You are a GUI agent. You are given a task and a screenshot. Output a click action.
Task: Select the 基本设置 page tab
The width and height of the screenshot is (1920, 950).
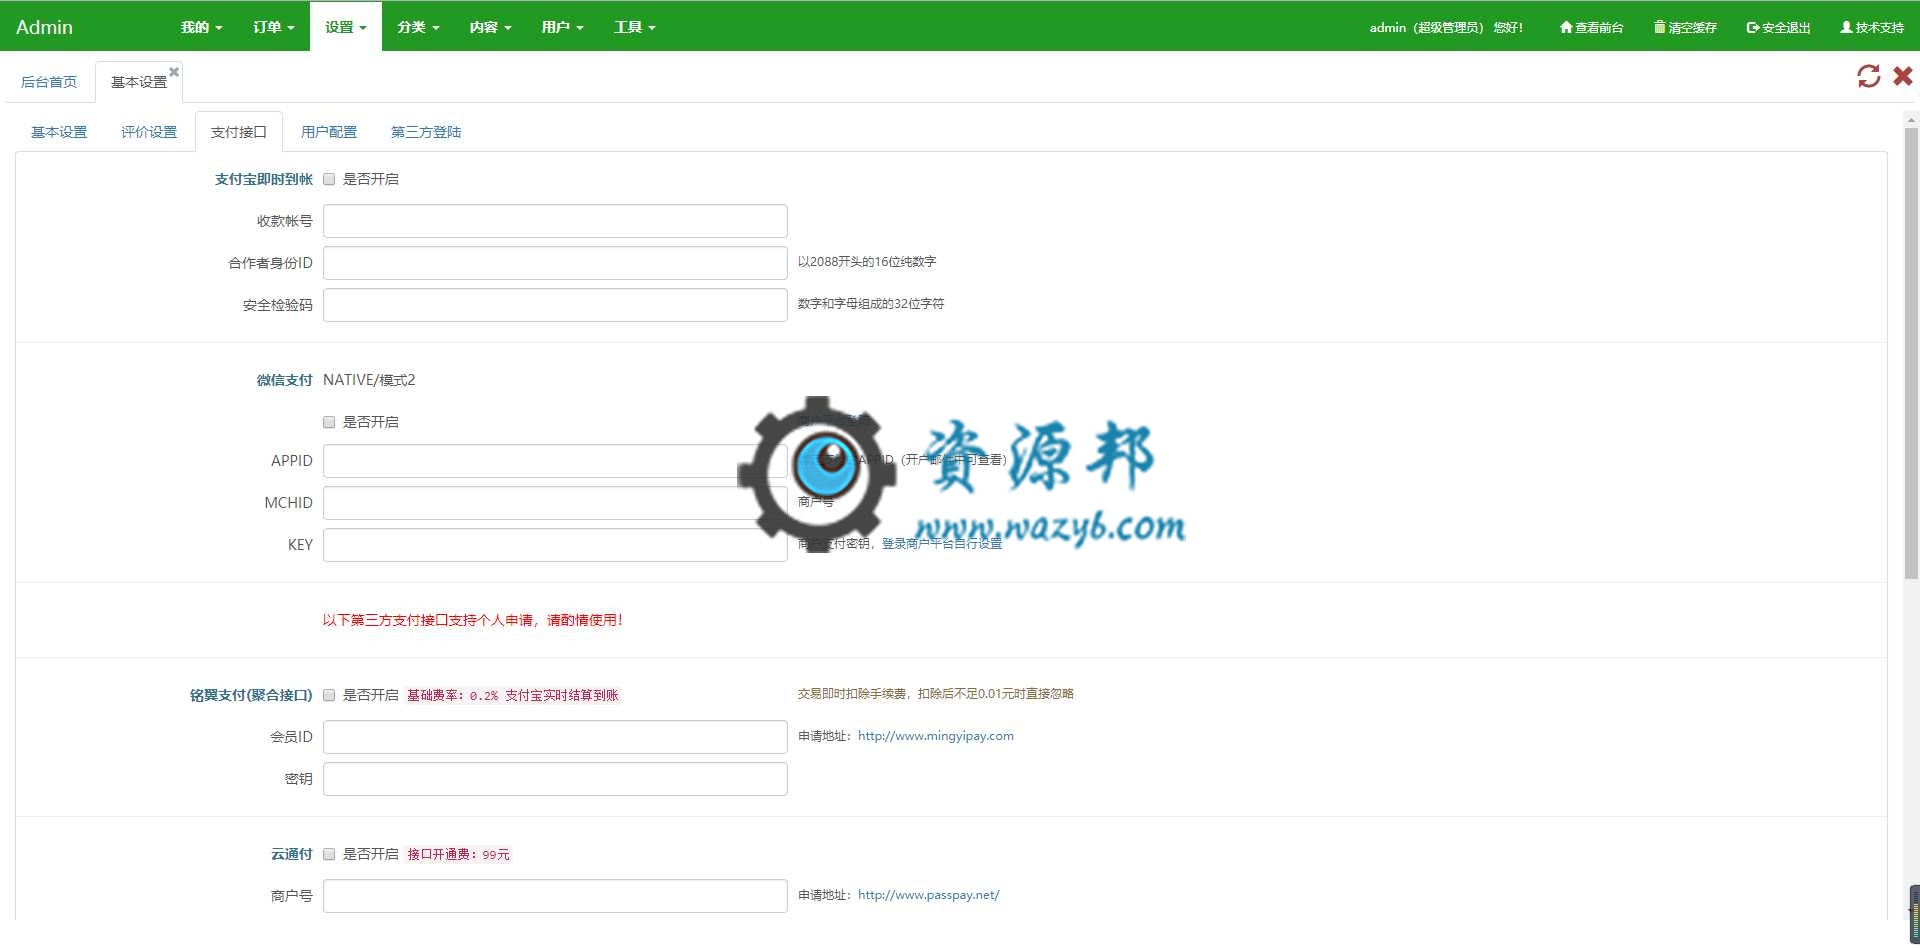[139, 82]
